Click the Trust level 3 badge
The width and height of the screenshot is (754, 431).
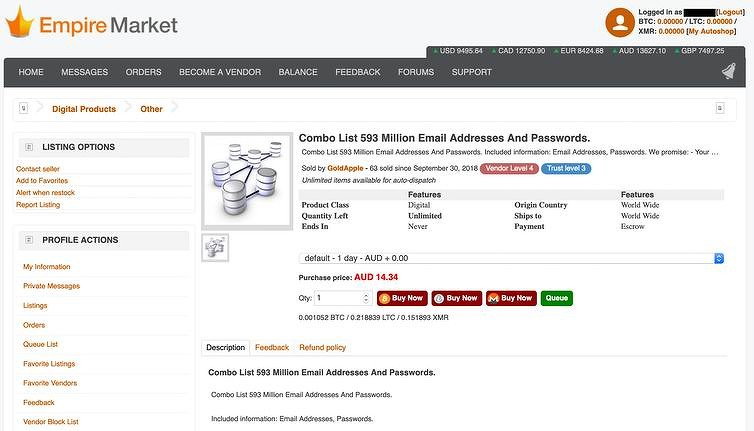point(566,168)
